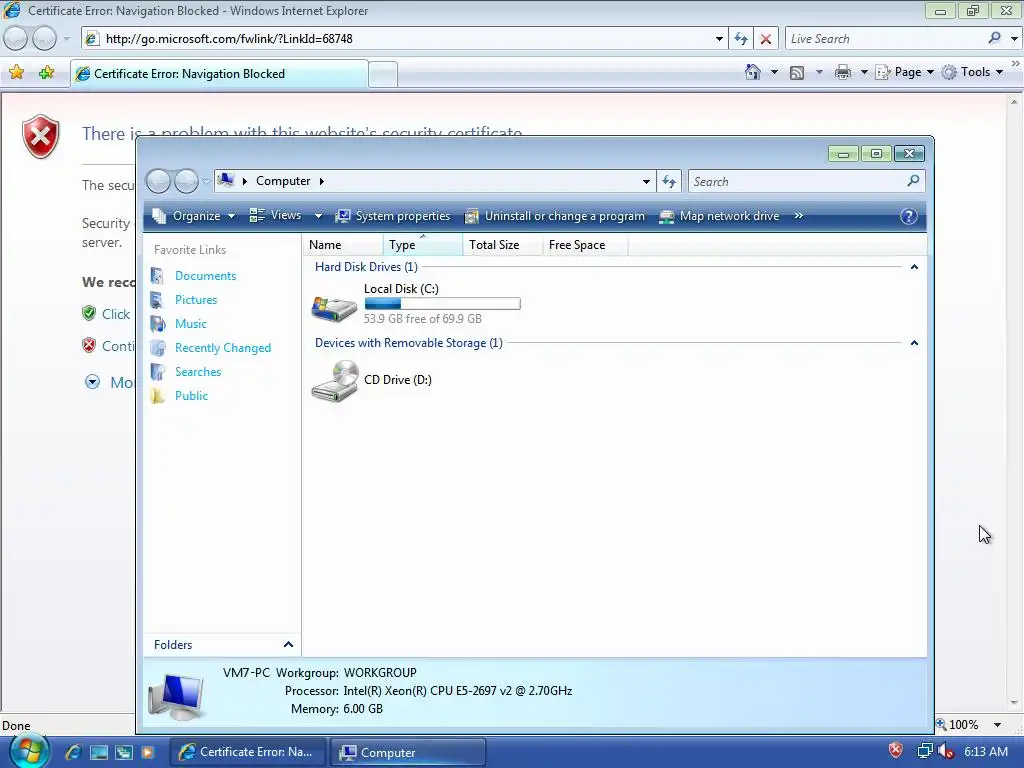Image resolution: width=1024 pixels, height=768 pixels.
Task: Click Explorer Forward navigation button
Action: pyautogui.click(x=186, y=181)
